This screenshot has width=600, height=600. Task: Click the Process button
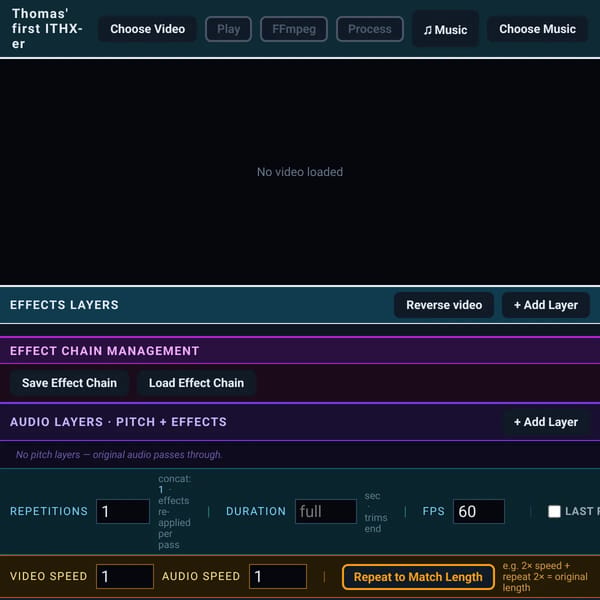point(370,29)
